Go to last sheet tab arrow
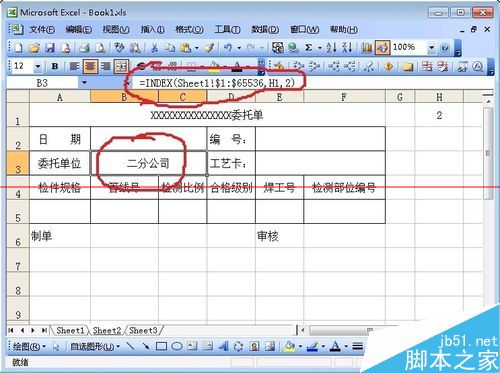The image size is (500, 373). 44,330
